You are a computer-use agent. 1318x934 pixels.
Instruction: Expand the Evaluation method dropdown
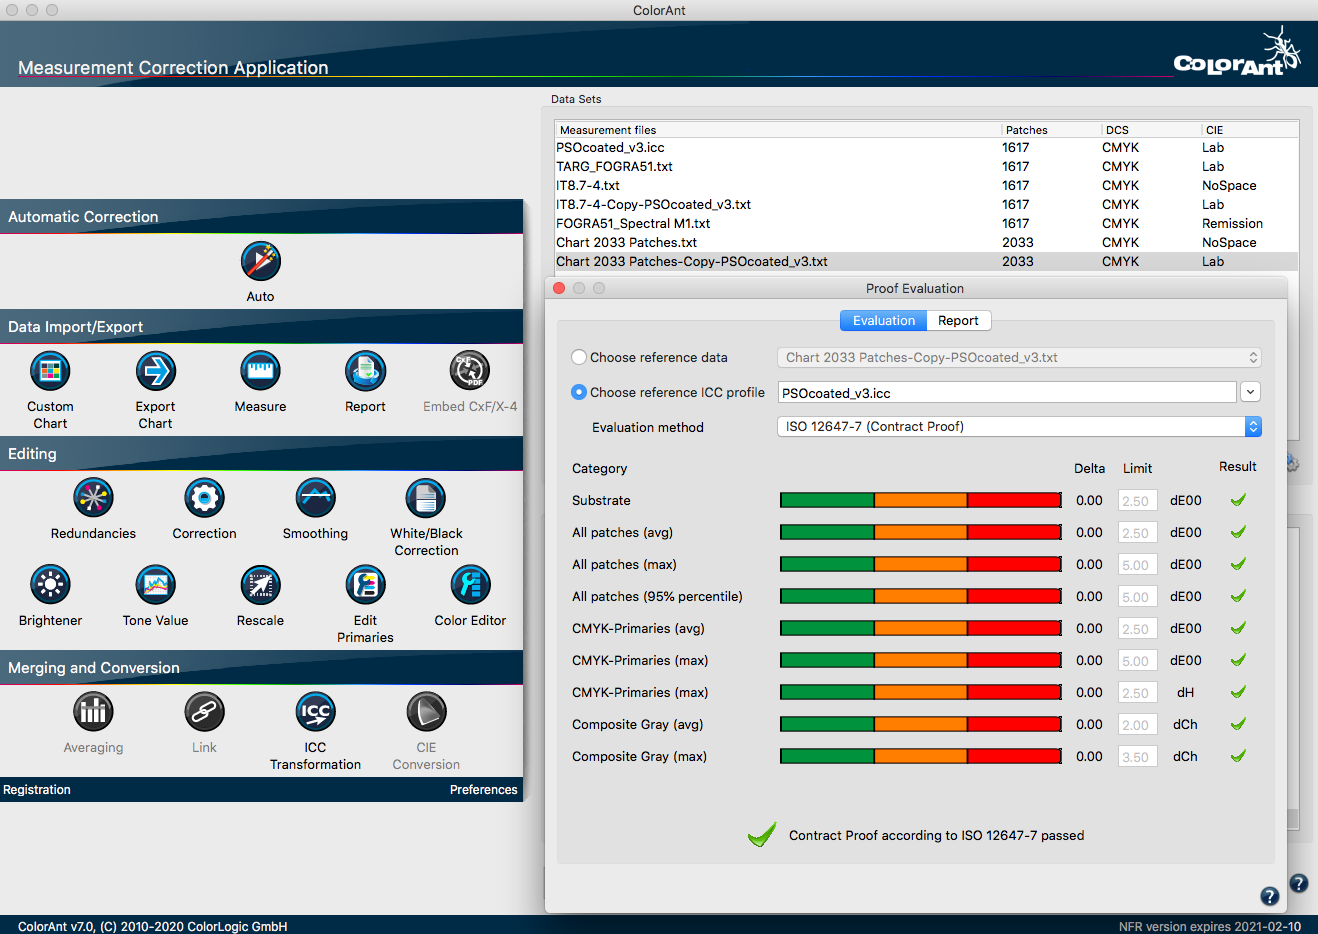(x=1253, y=427)
